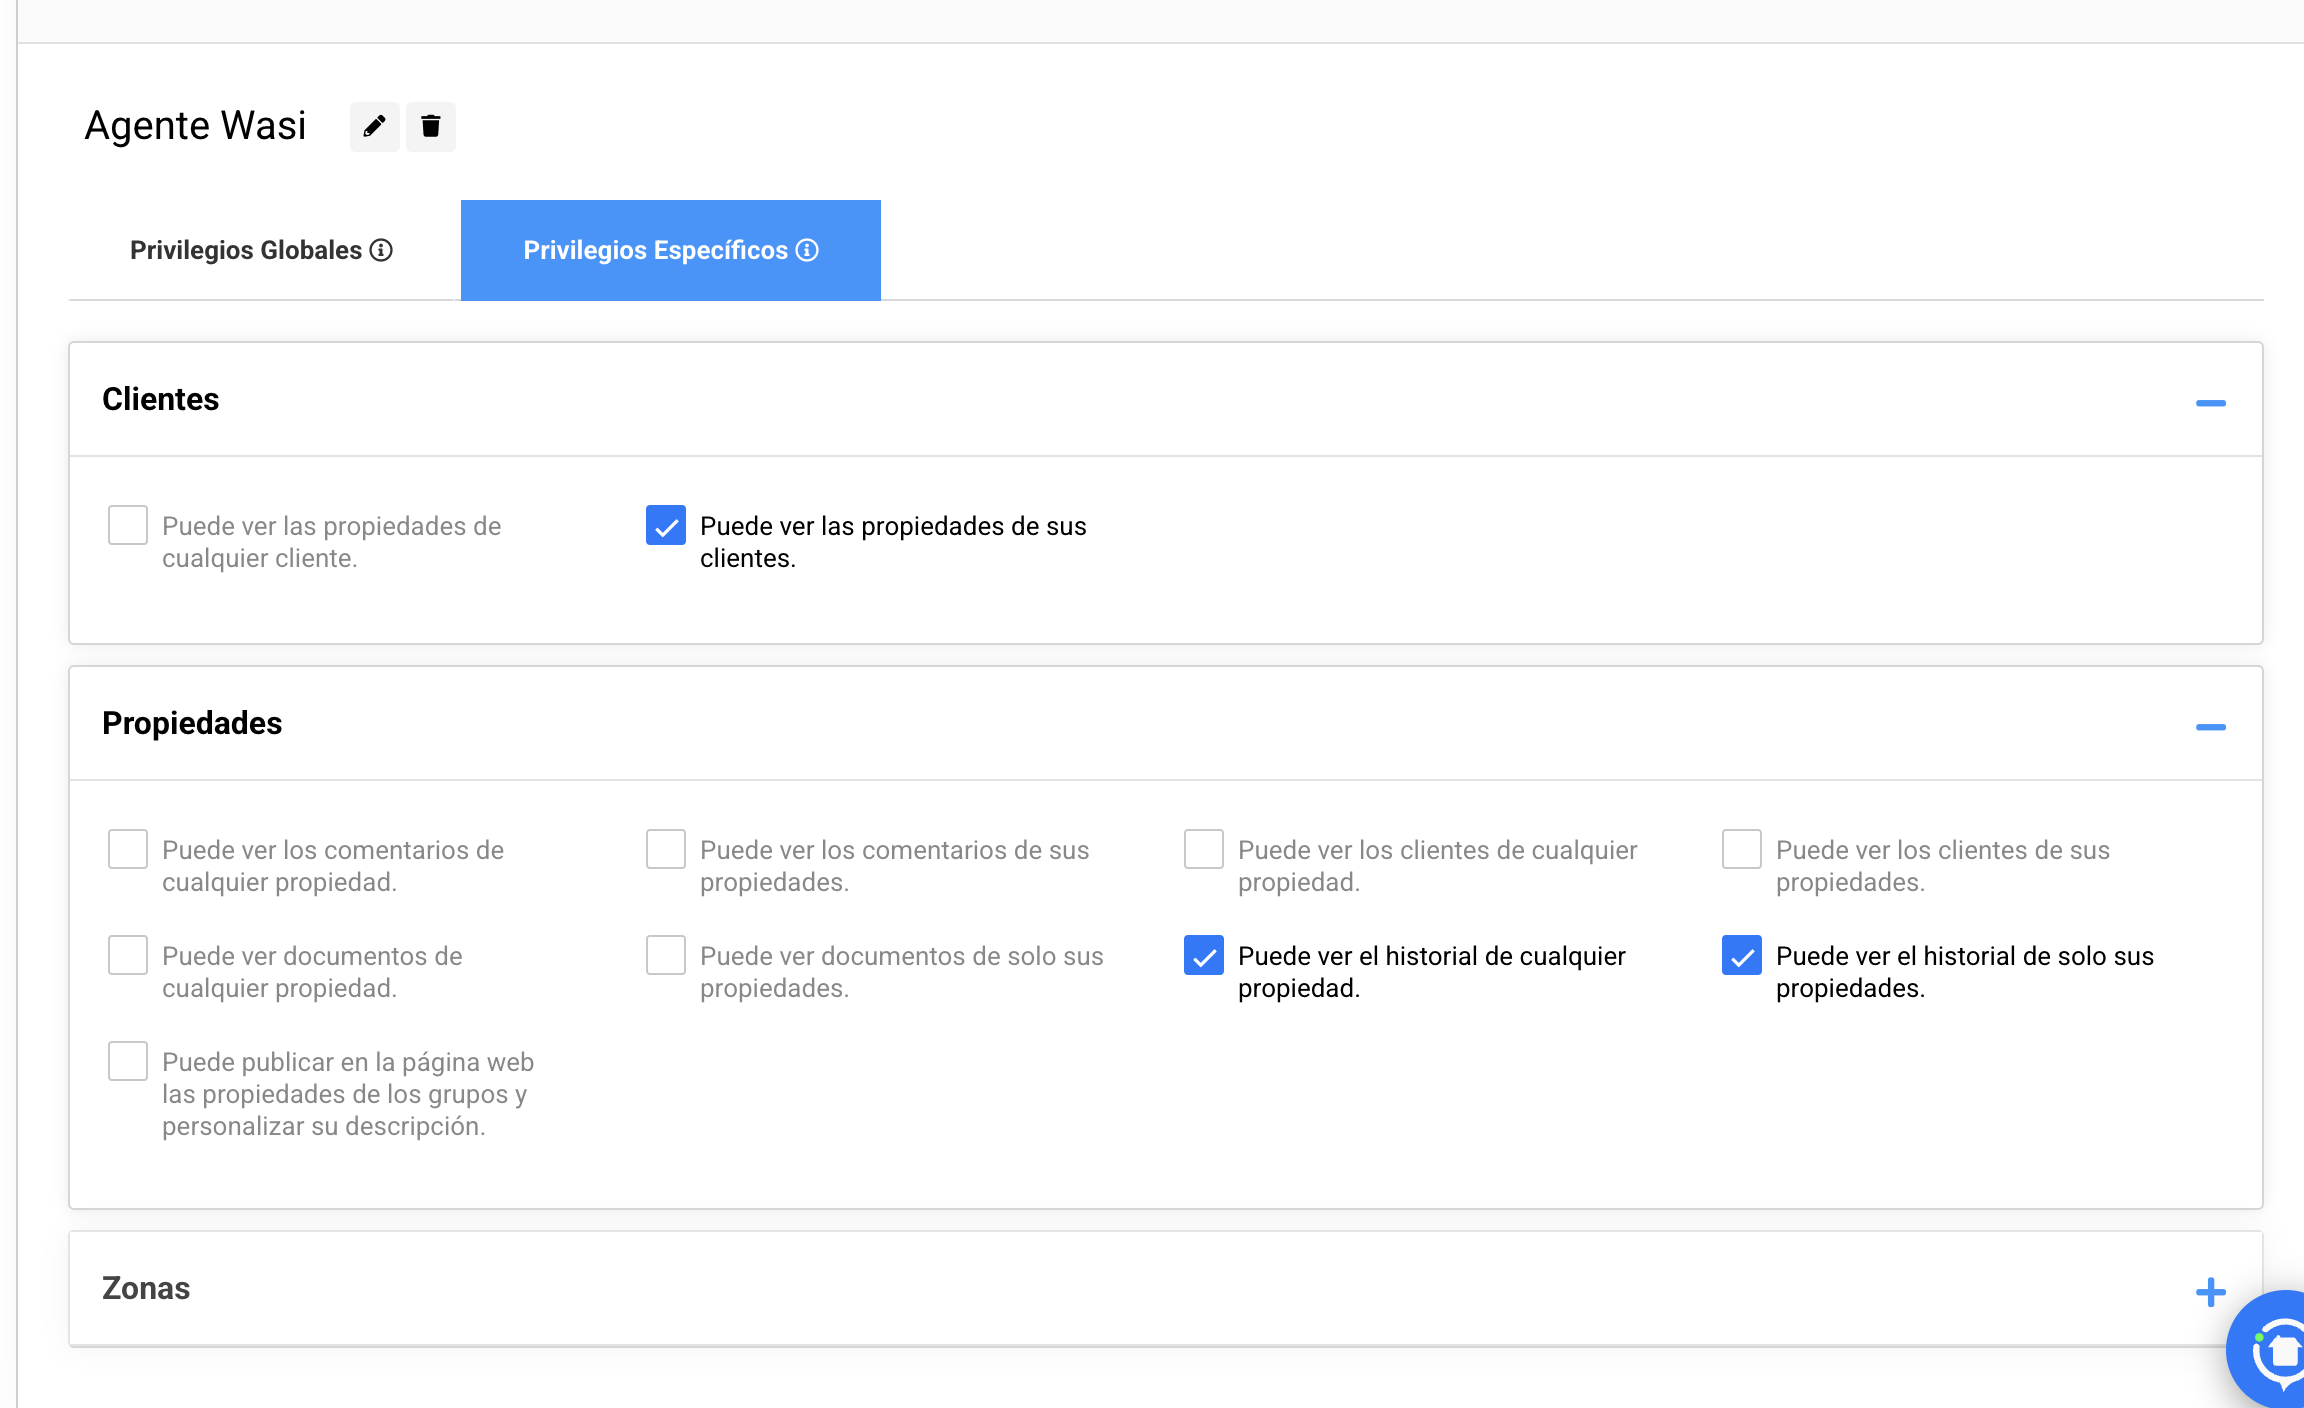Click the trash delete icon beside Agente Wasi
2304x1408 pixels.
click(x=431, y=127)
